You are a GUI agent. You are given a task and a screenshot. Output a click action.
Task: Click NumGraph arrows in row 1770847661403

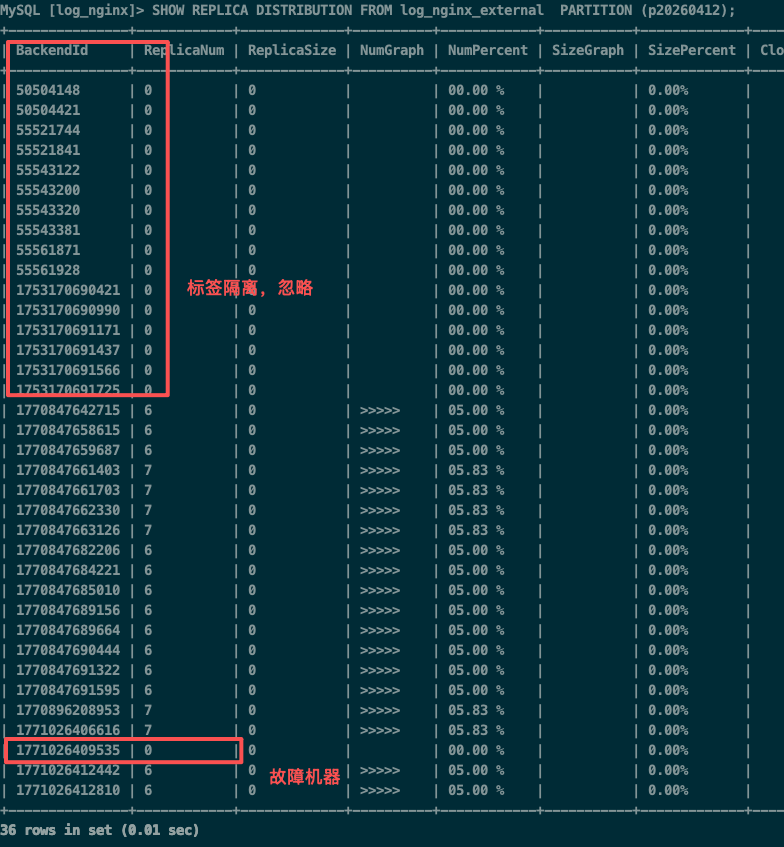(x=379, y=470)
